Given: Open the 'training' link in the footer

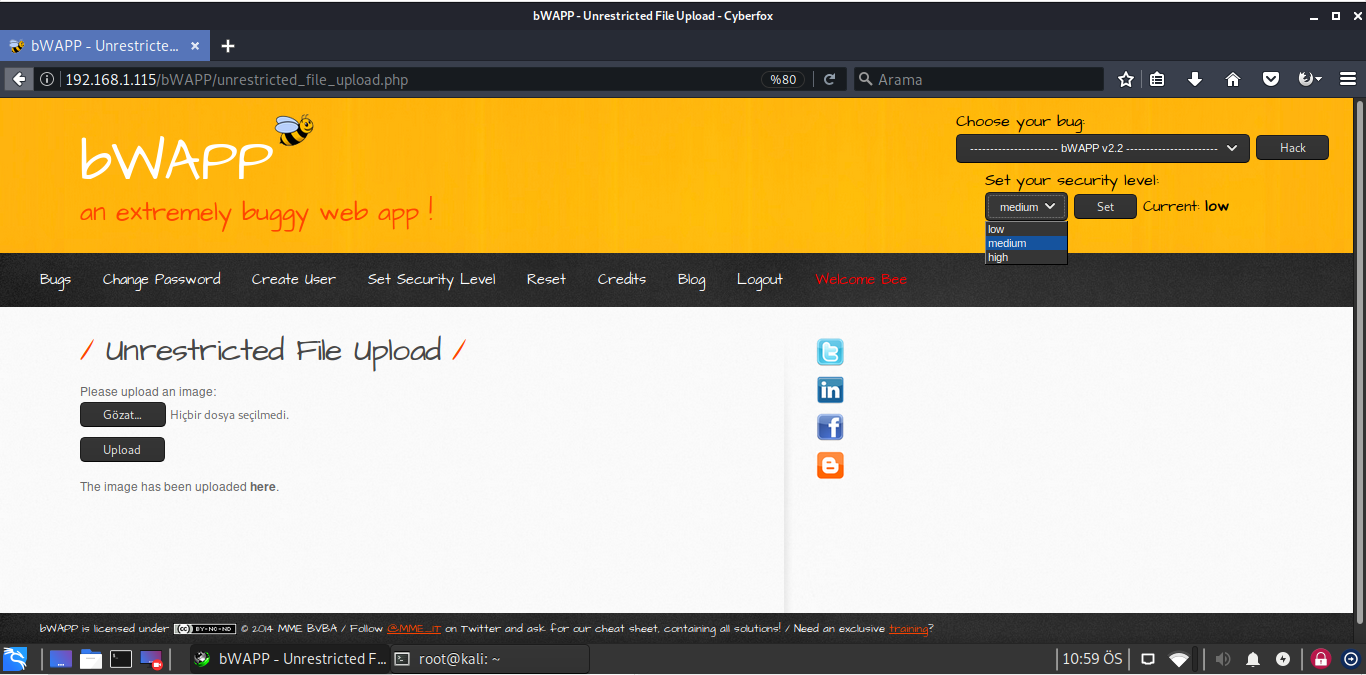Looking at the screenshot, I should click(x=908, y=629).
